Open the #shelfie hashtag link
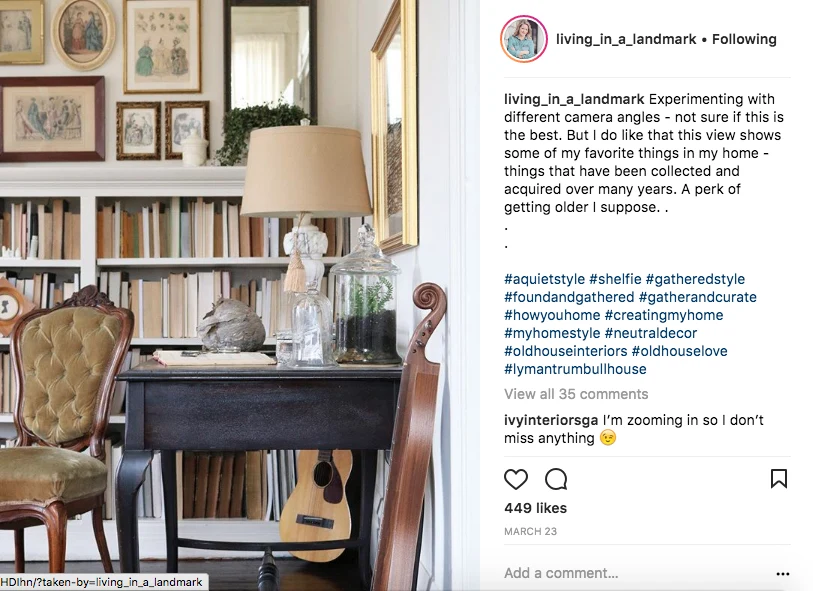Screen dimensions: 813x591 pyautogui.click(x=615, y=279)
